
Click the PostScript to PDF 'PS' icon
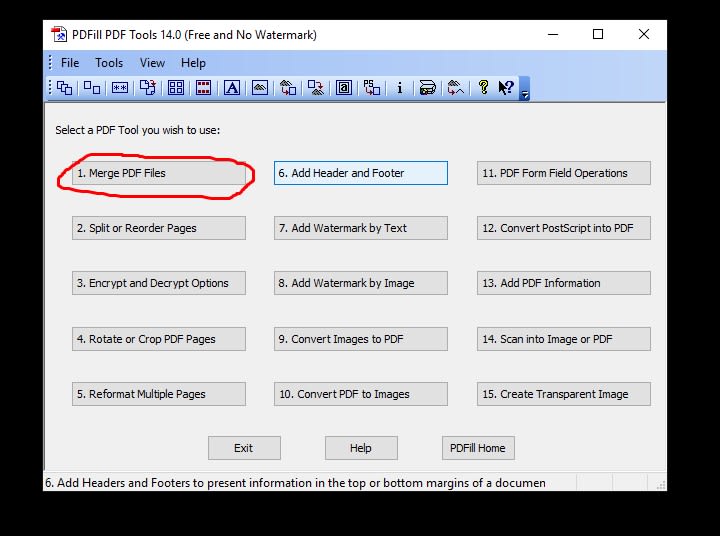371,88
